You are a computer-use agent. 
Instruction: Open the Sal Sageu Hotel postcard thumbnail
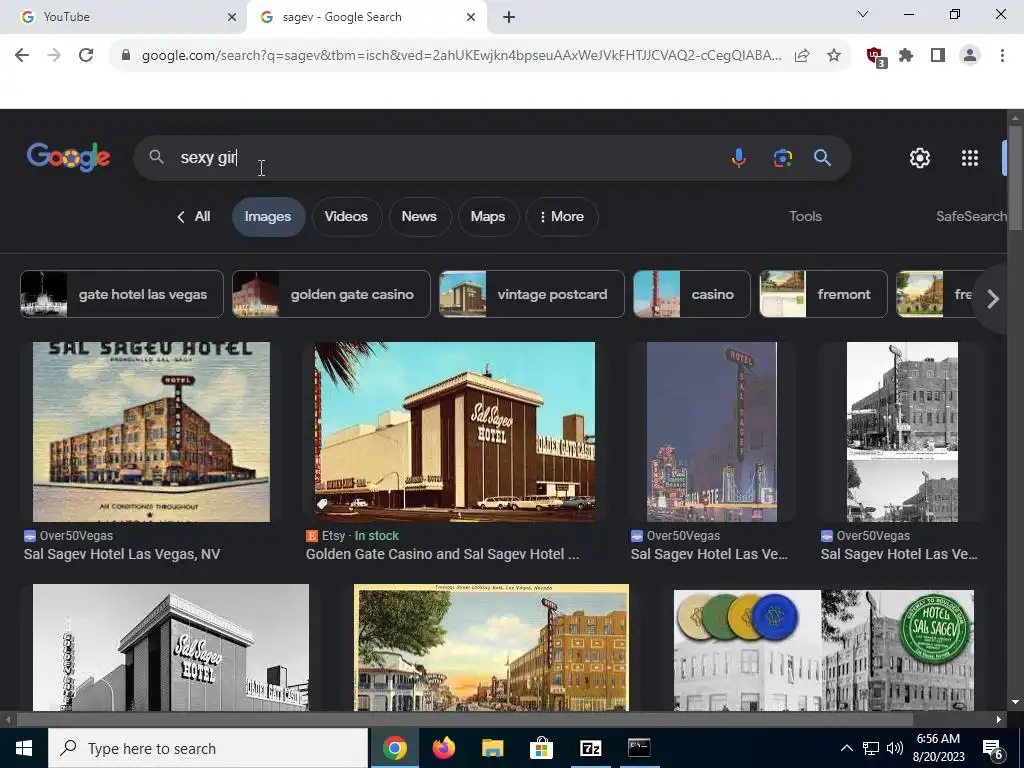[x=151, y=432]
